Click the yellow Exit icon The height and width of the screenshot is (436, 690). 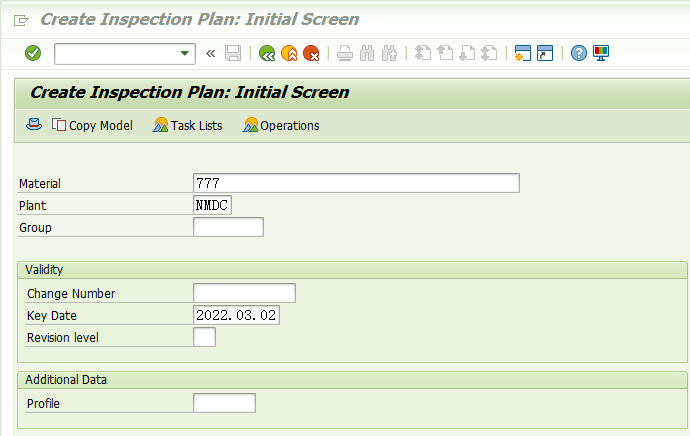[289, 53]
